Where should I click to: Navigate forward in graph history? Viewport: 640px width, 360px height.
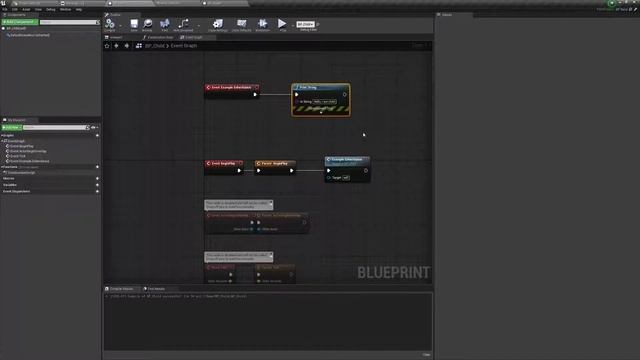click(127, 46)
